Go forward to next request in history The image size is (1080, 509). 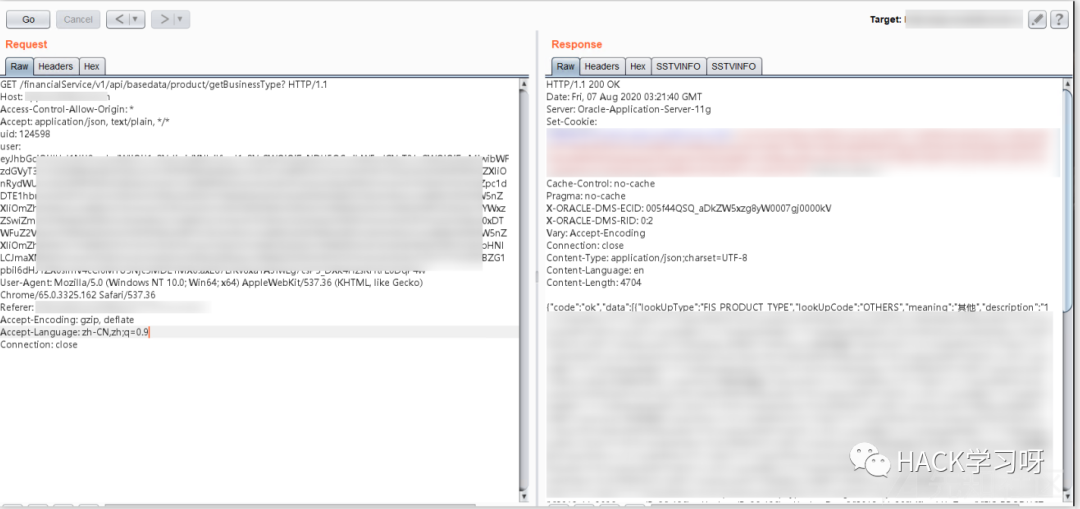[x=163, y=19]
